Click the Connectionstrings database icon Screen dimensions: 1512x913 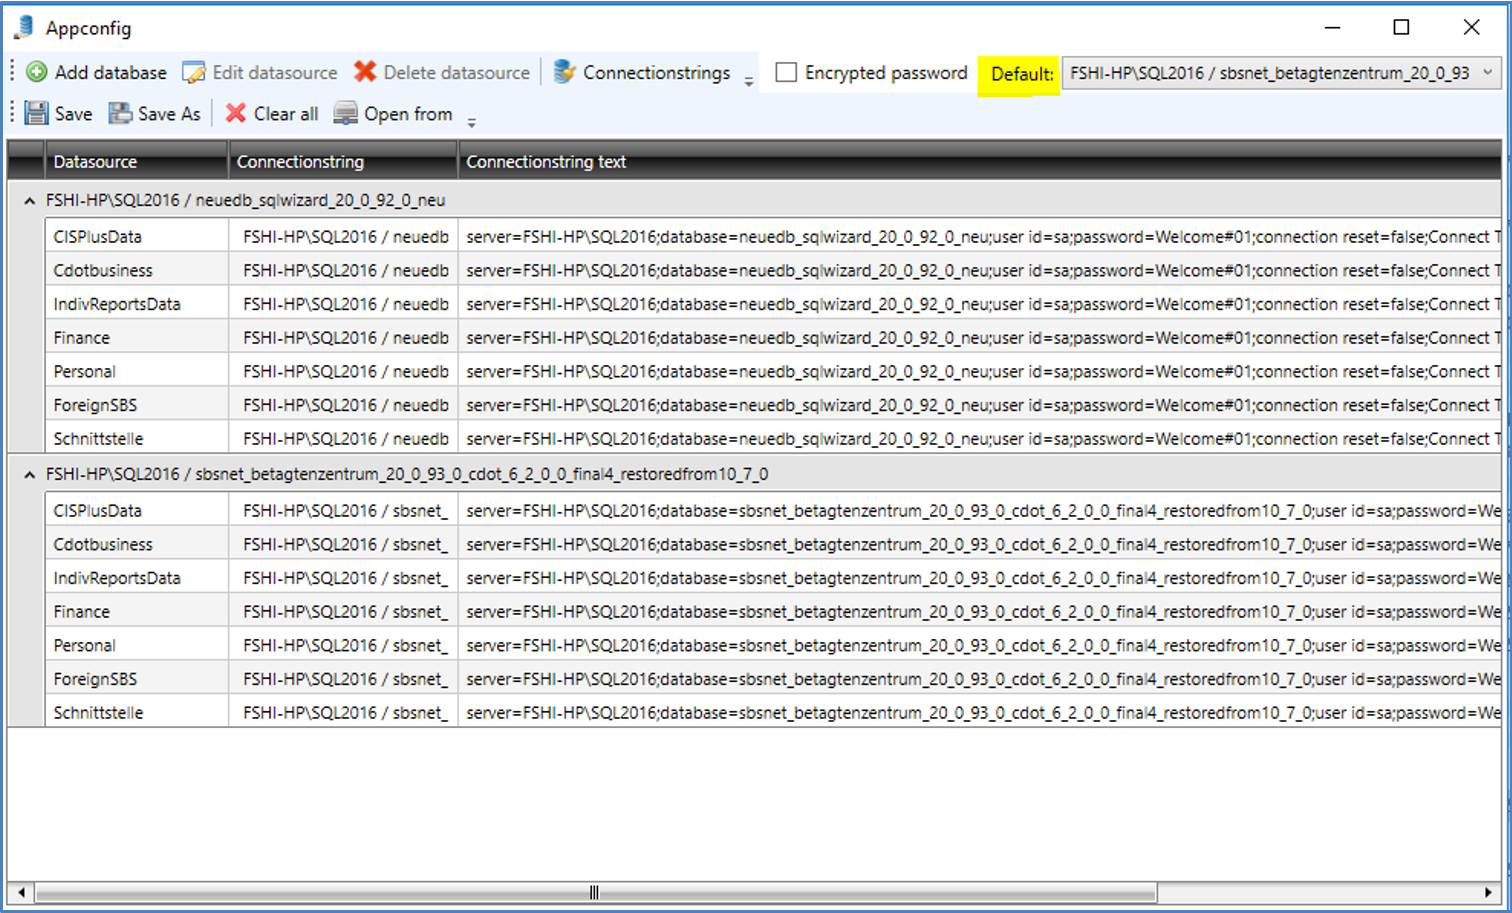click(564, 72)
